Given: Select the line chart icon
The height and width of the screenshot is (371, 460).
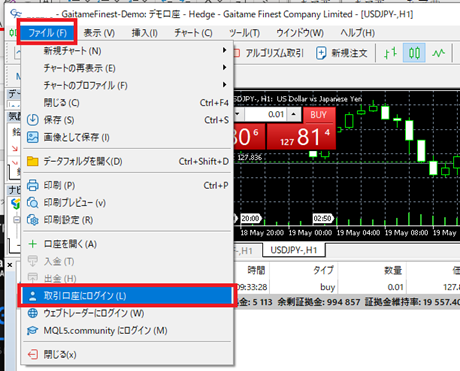Looking at the screenshot, I should (x=438, y=53).
